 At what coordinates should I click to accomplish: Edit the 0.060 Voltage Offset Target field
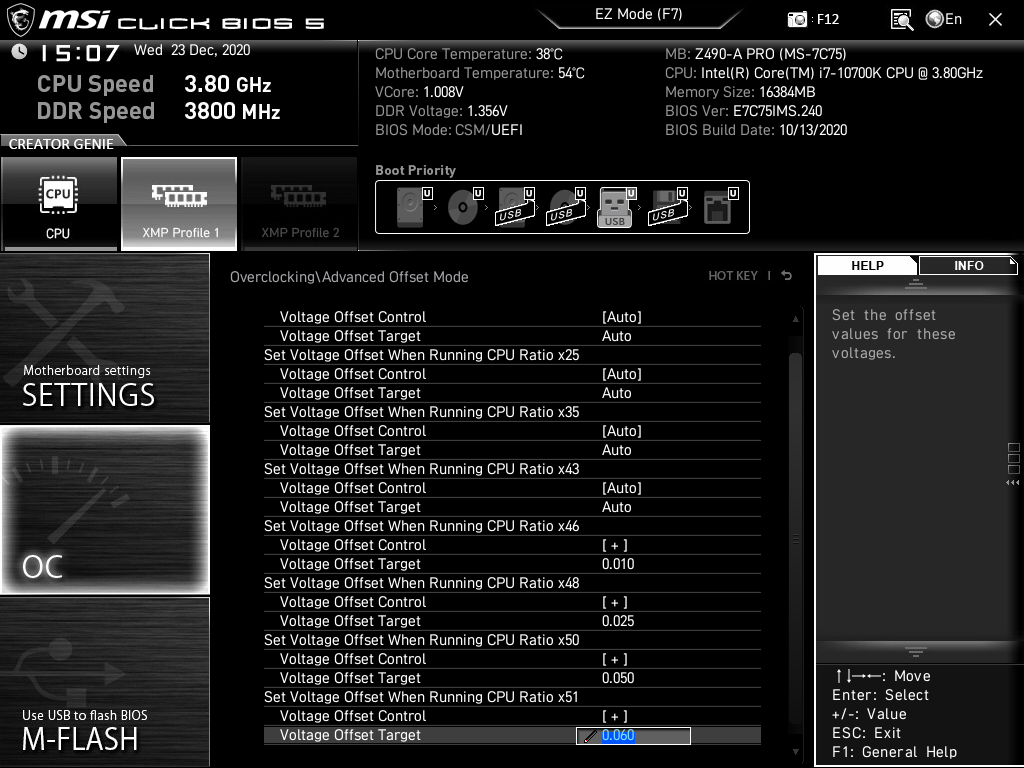633,735
